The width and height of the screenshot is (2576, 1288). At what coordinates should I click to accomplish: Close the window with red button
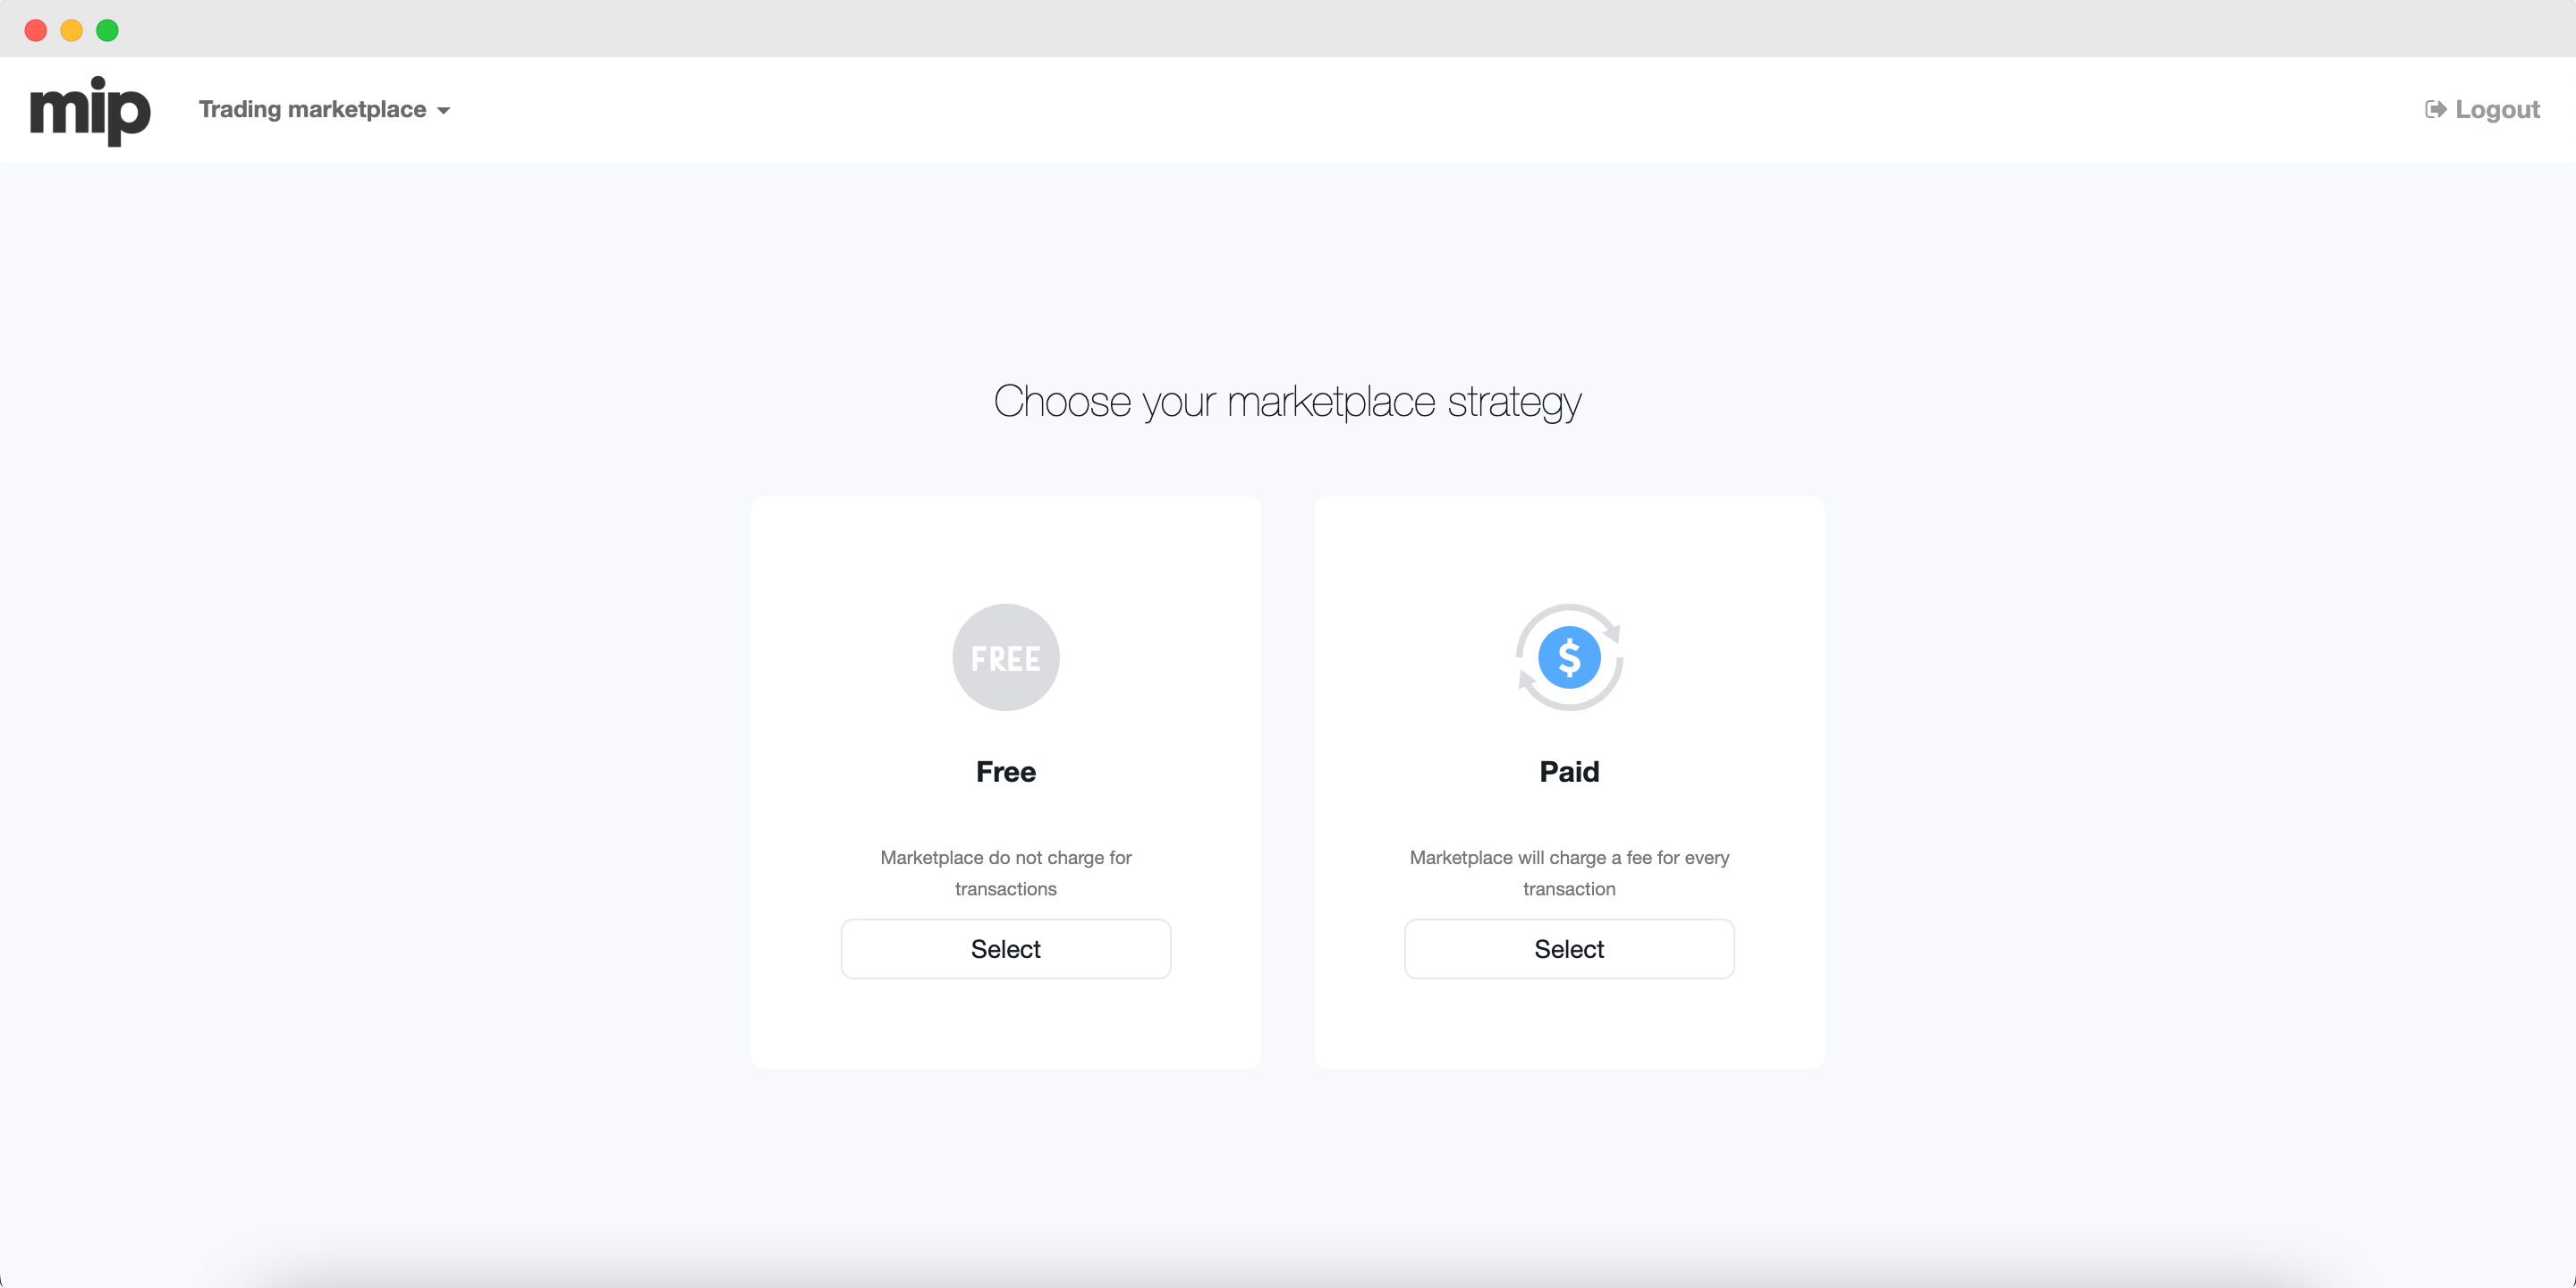pyautogui.click(x=36, y=30)
